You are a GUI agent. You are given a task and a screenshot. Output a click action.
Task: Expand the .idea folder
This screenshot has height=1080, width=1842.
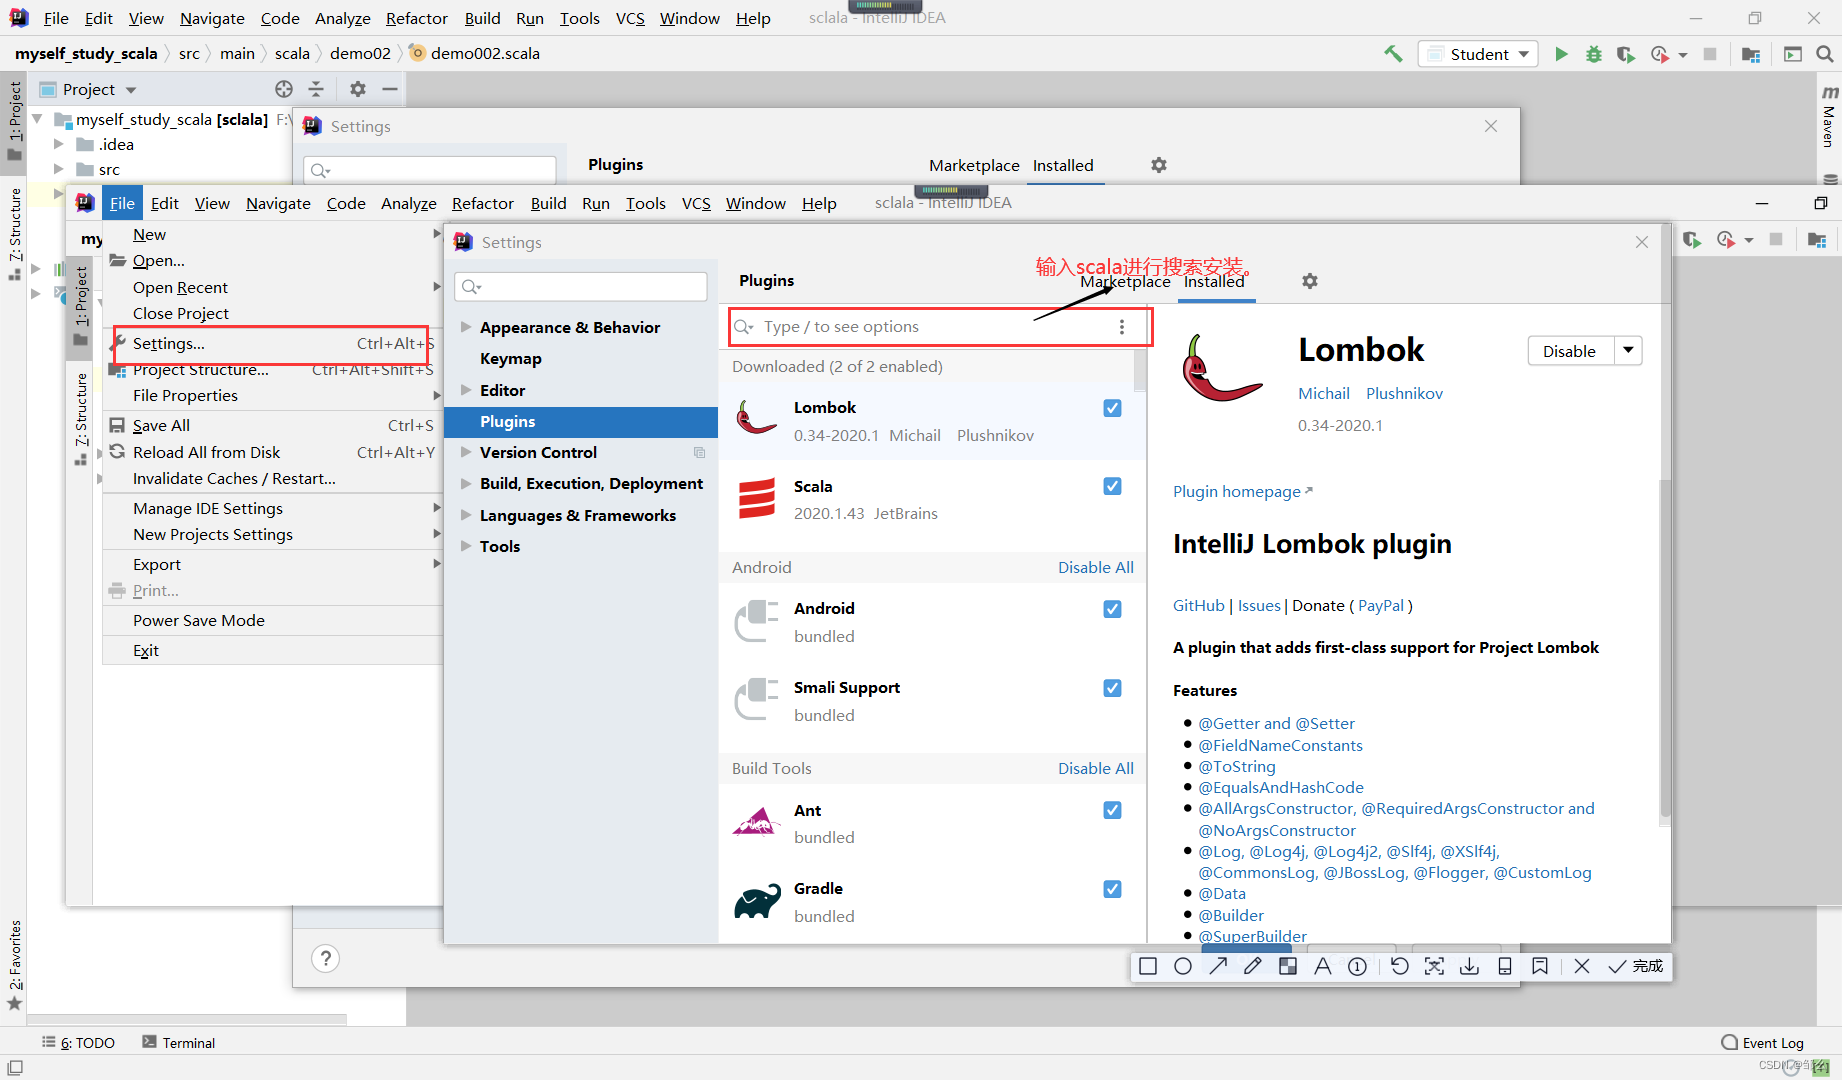click(x=59, y=144)
